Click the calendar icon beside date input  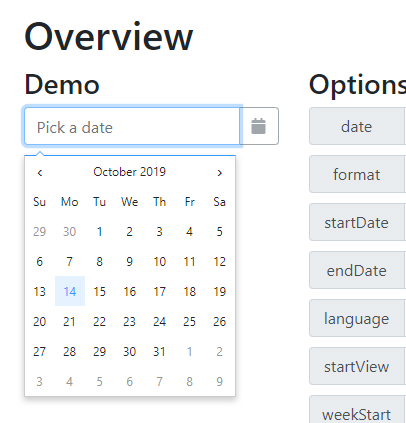[259, 126]
